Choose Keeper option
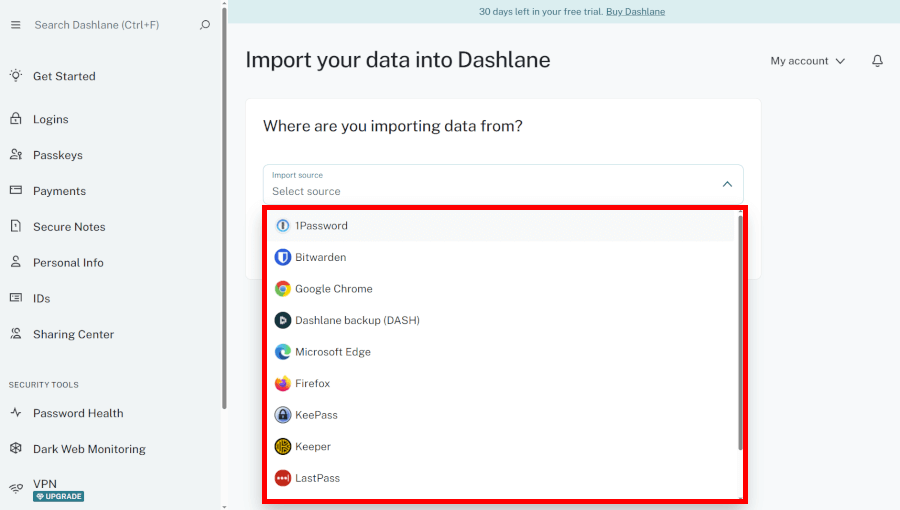900x510 pixels. [502, 446]
